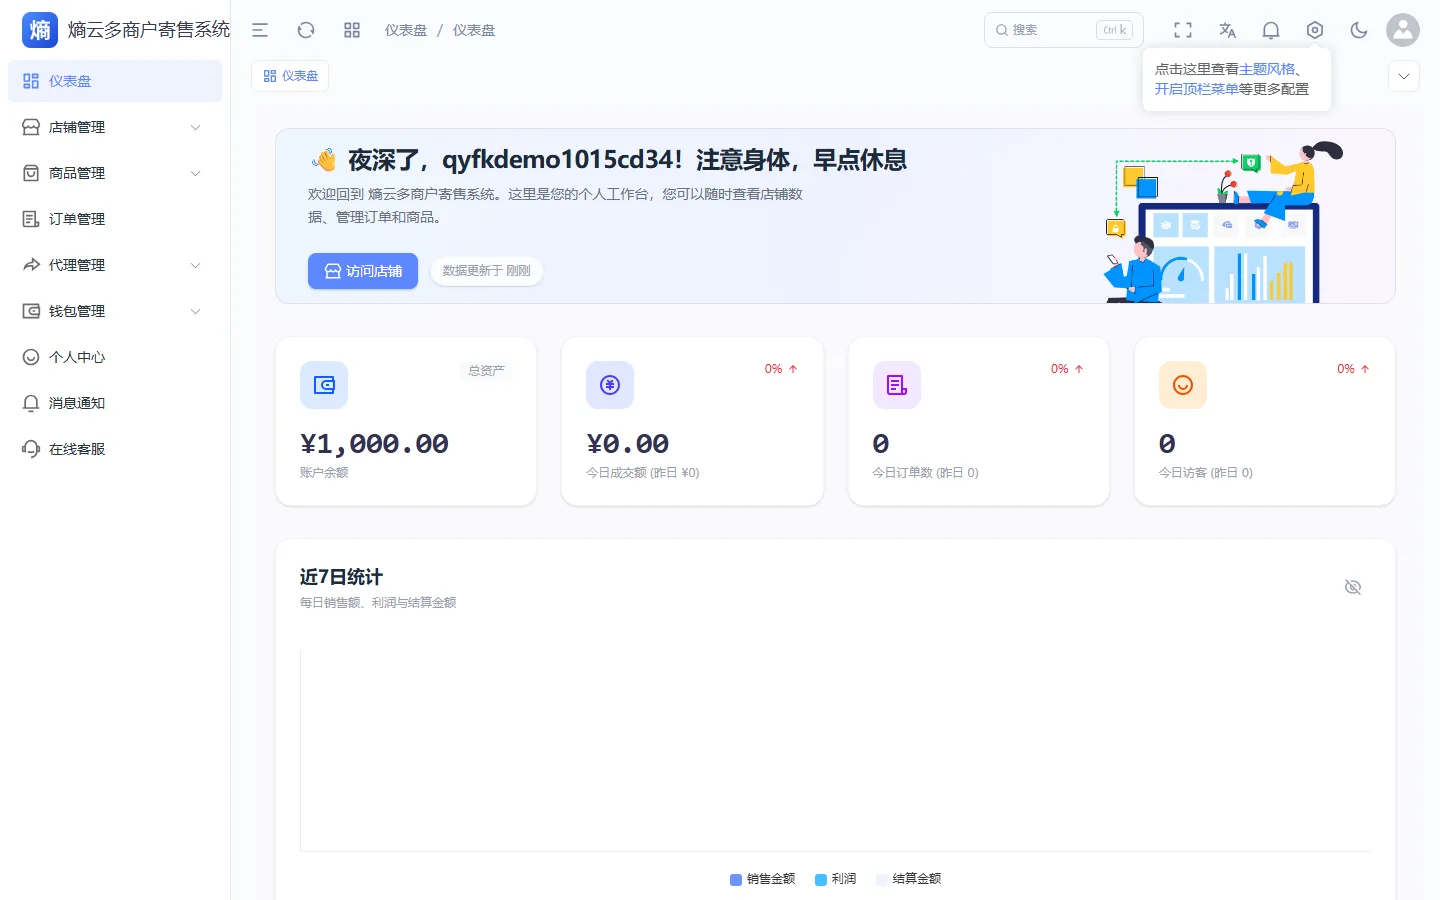This screenshot has width=1440, height=900.
Task: Click the 总资产 tag on balance card
Action: pos(487,370)
